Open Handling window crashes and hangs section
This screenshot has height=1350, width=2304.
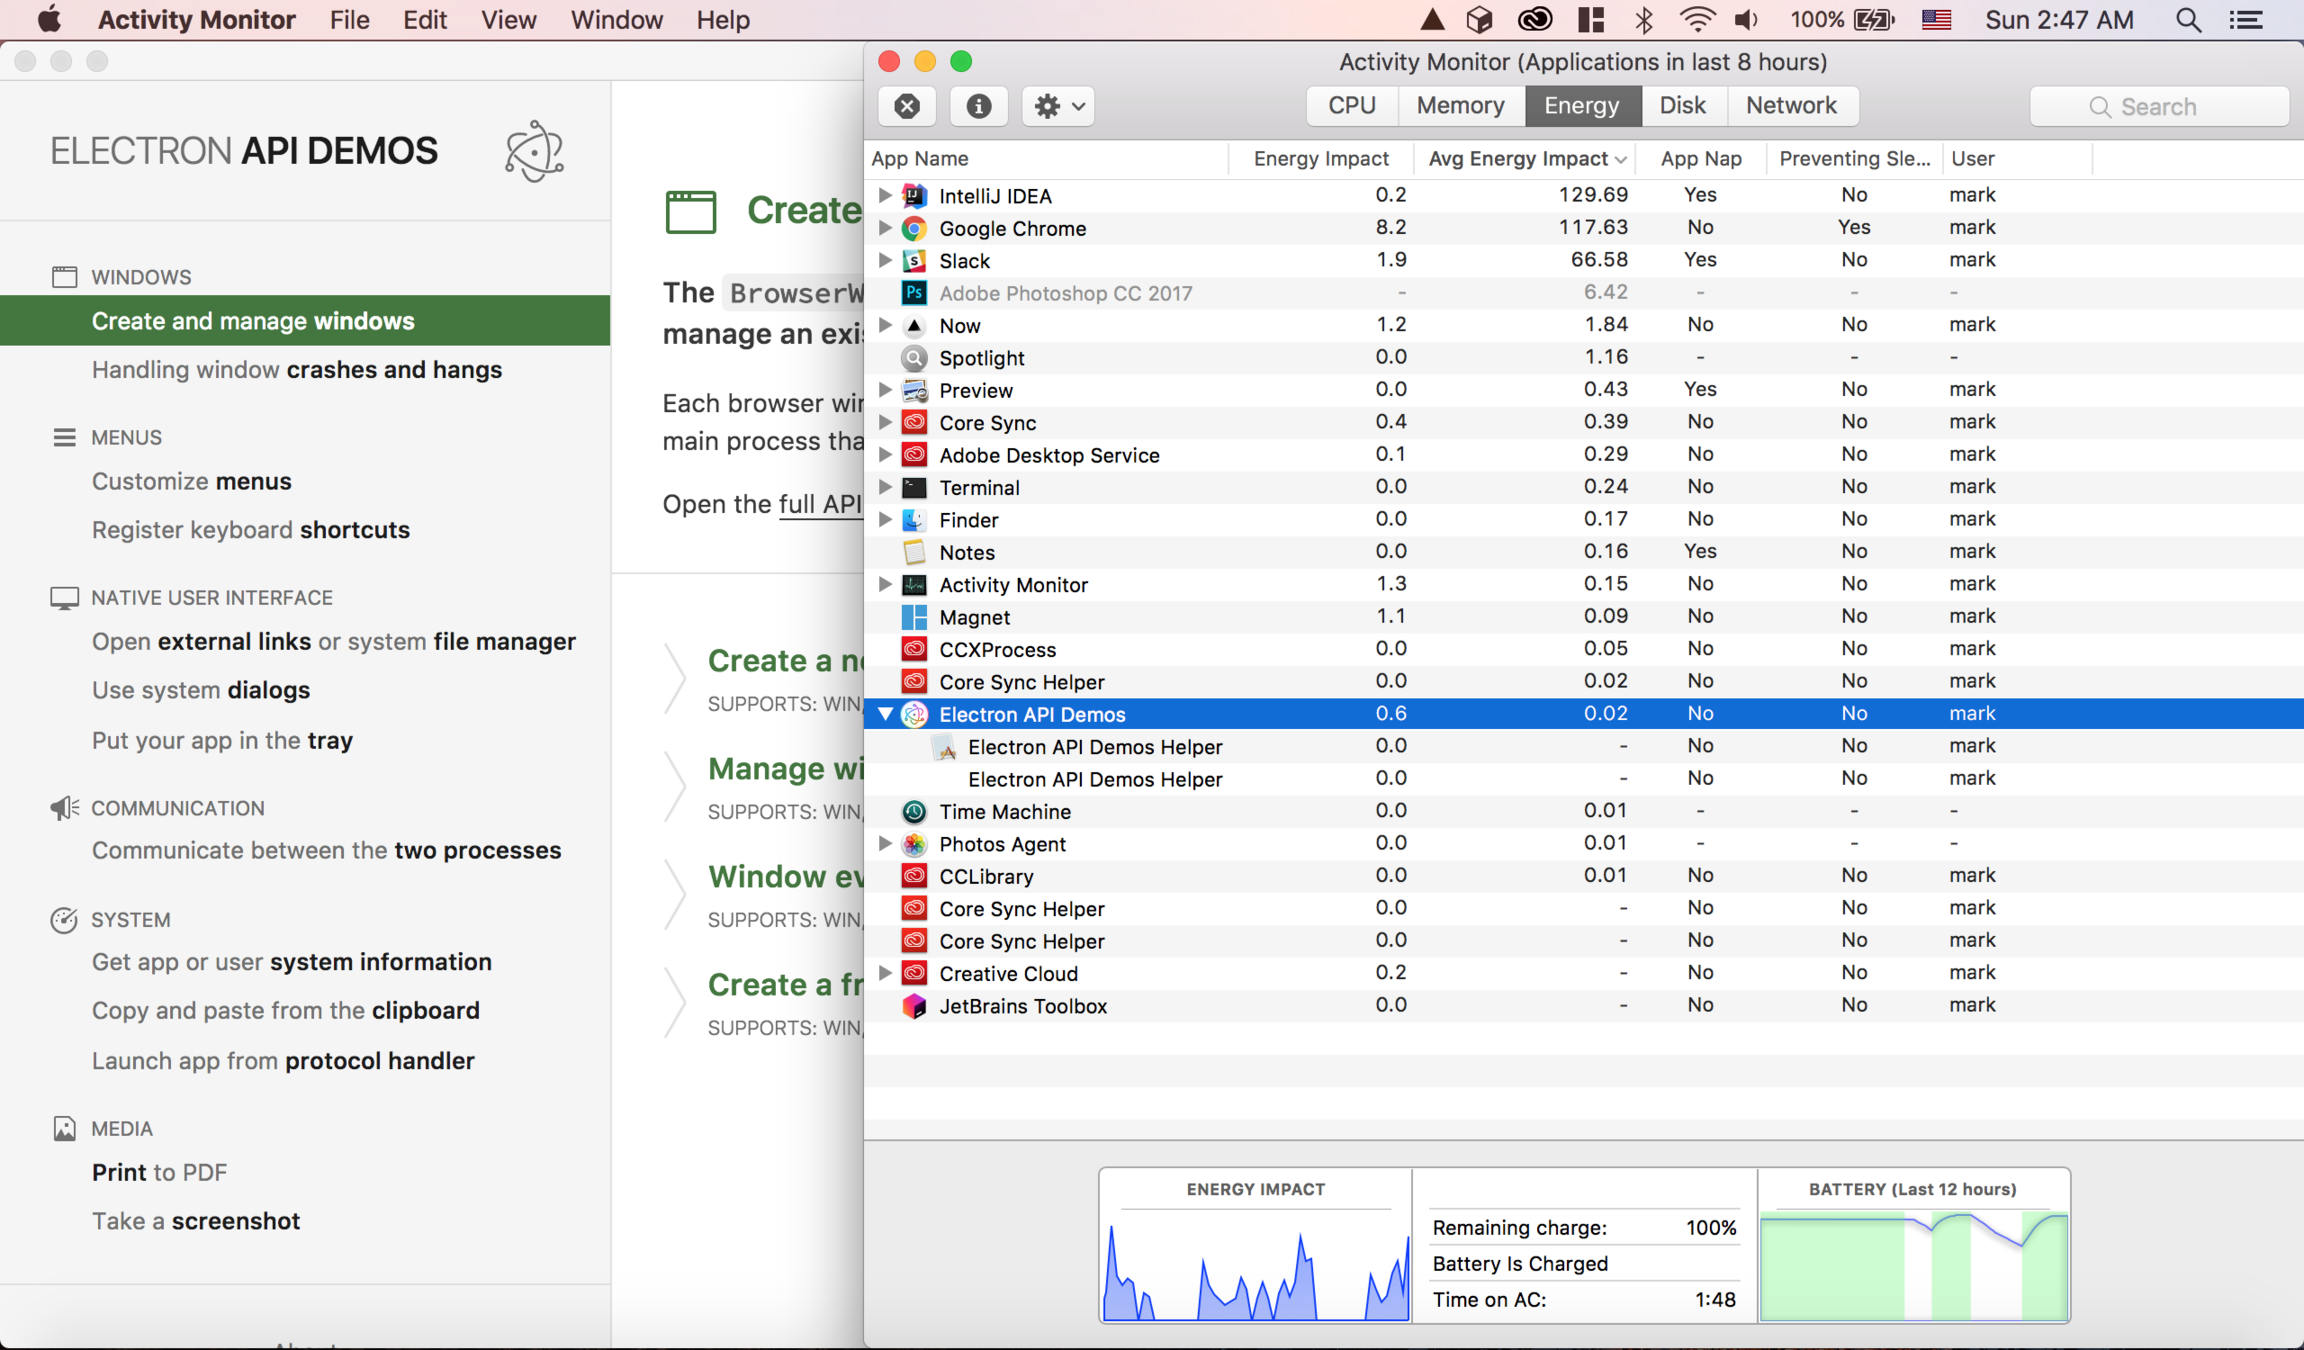(x=297, y=370)
